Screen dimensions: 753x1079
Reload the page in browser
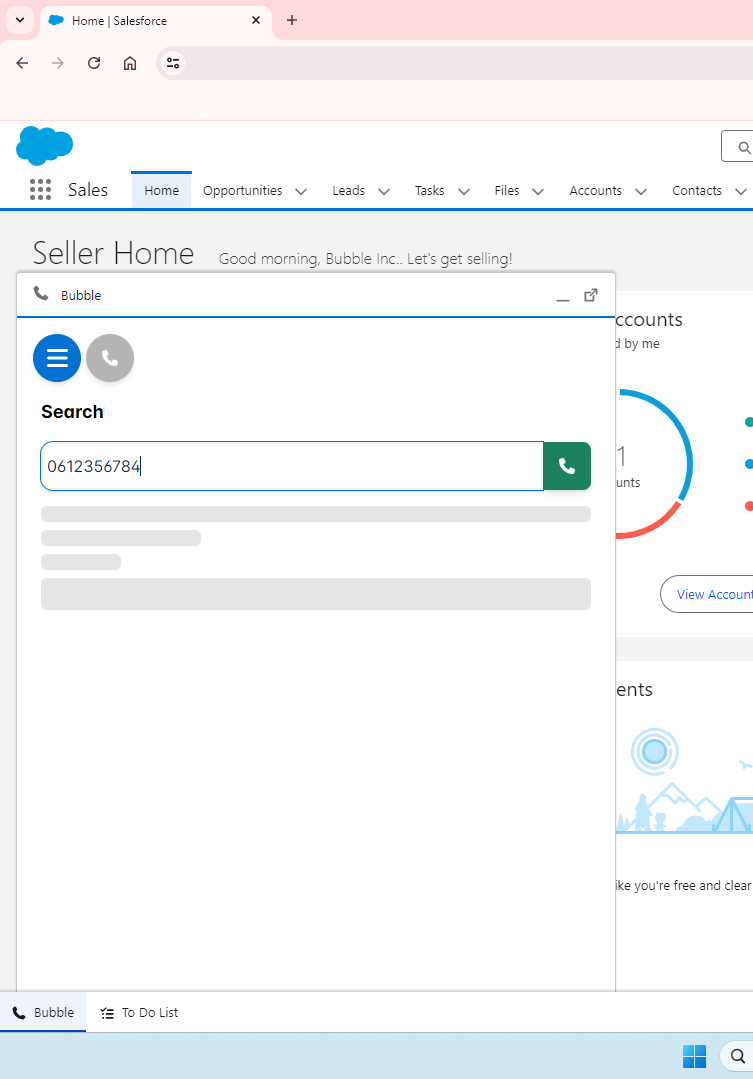pyautogui.click(x=94, y=63)
